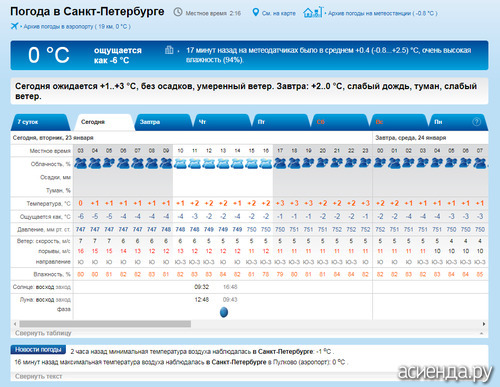Click the Сегодня, вторник, 23 января heading
The height and width of the screenshot is (387, 500).
pyautogui.click(x=53, y=138)
